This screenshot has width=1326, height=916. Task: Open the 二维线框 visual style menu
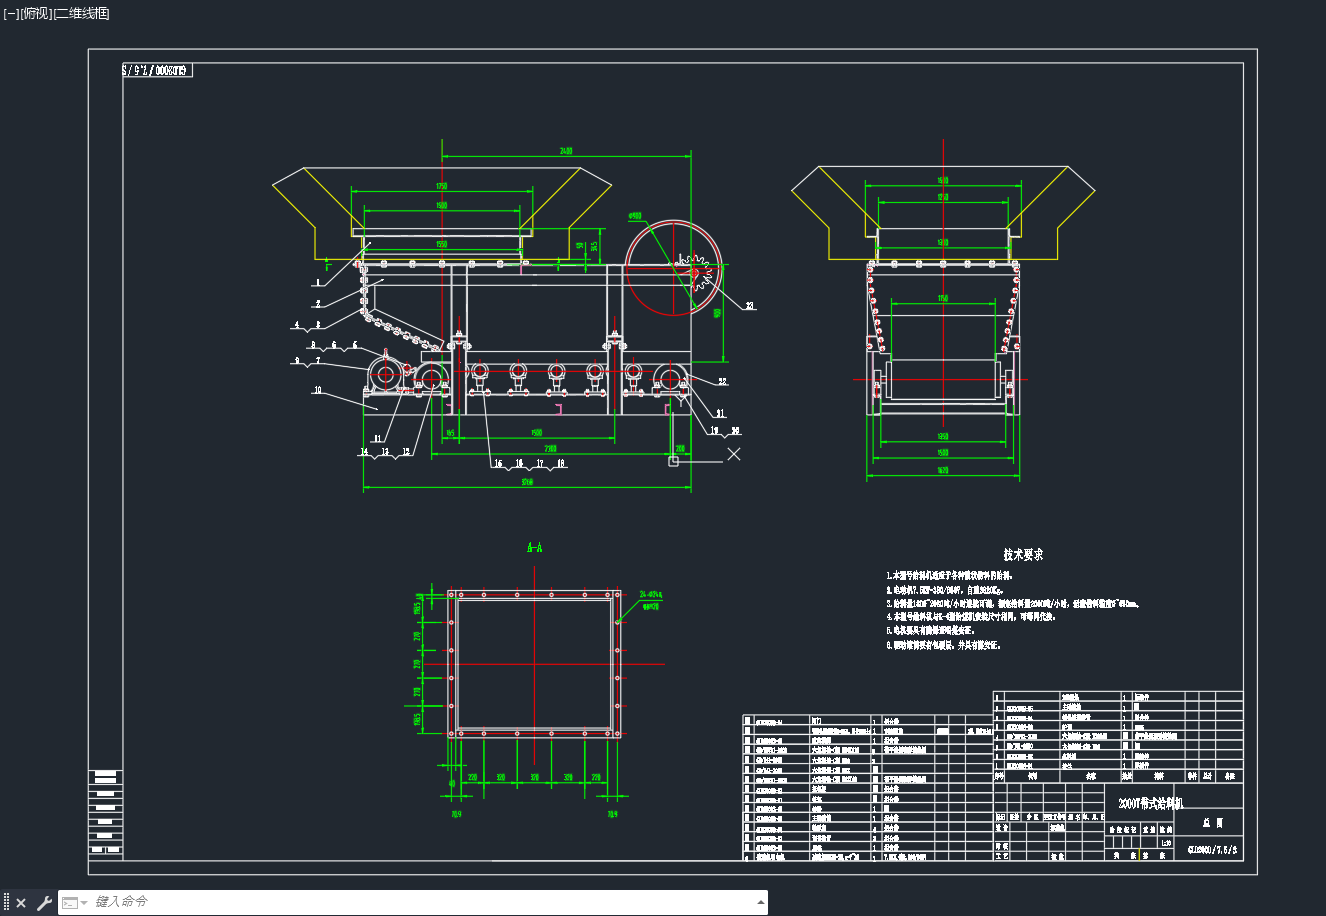coord(81,13)
